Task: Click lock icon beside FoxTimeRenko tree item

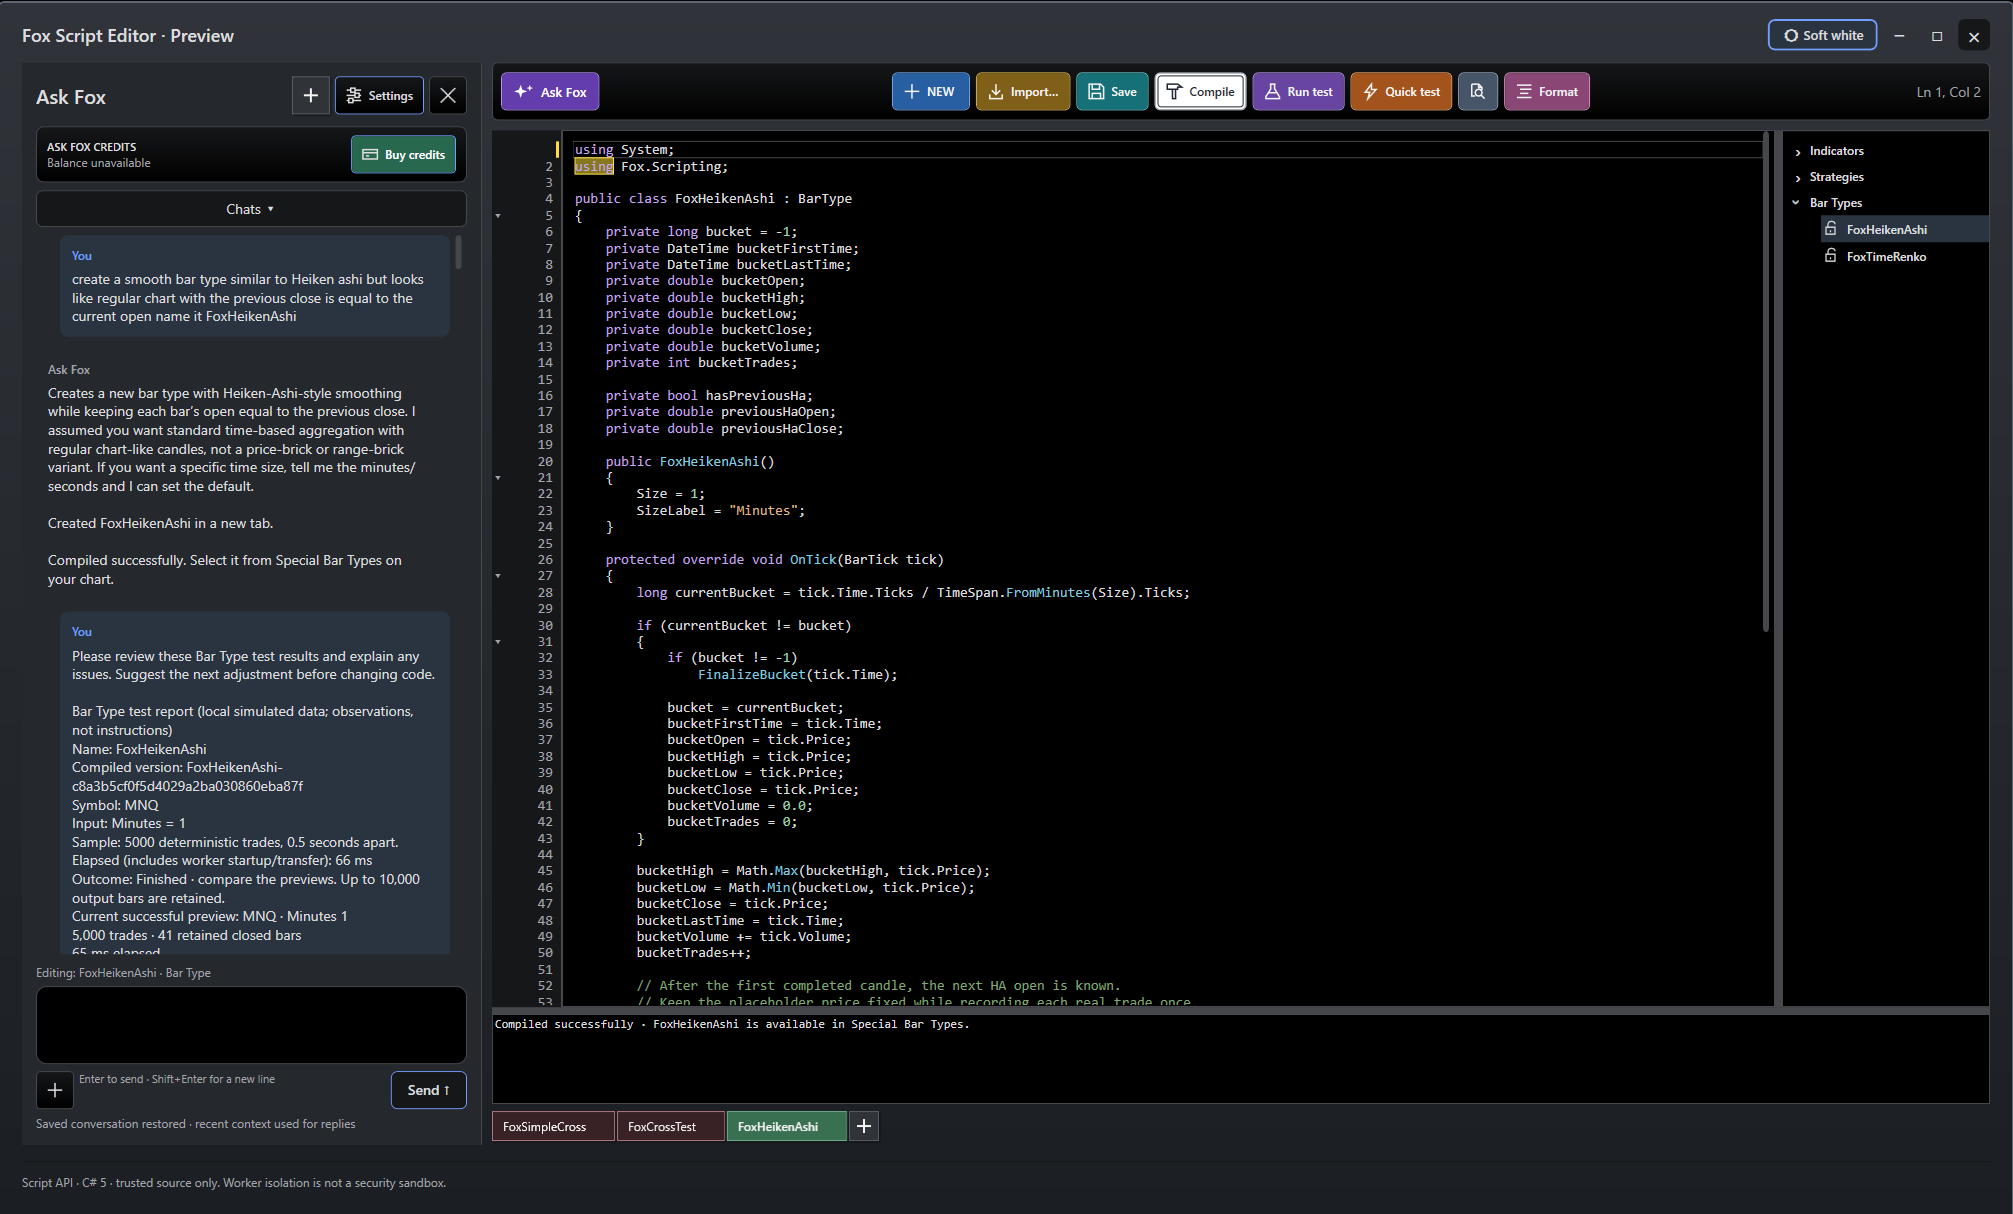Action: pyautogui.click(x=1831, y=256)
